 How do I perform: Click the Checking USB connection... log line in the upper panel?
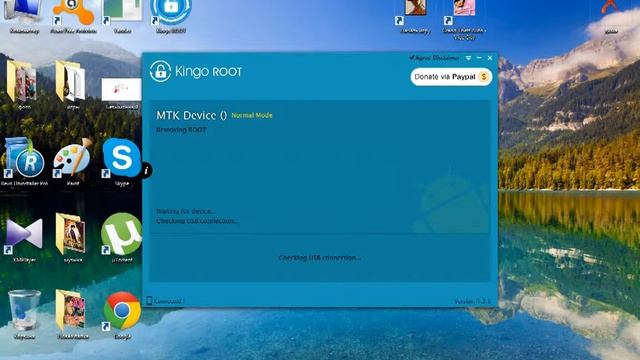[x=198, y=221]
